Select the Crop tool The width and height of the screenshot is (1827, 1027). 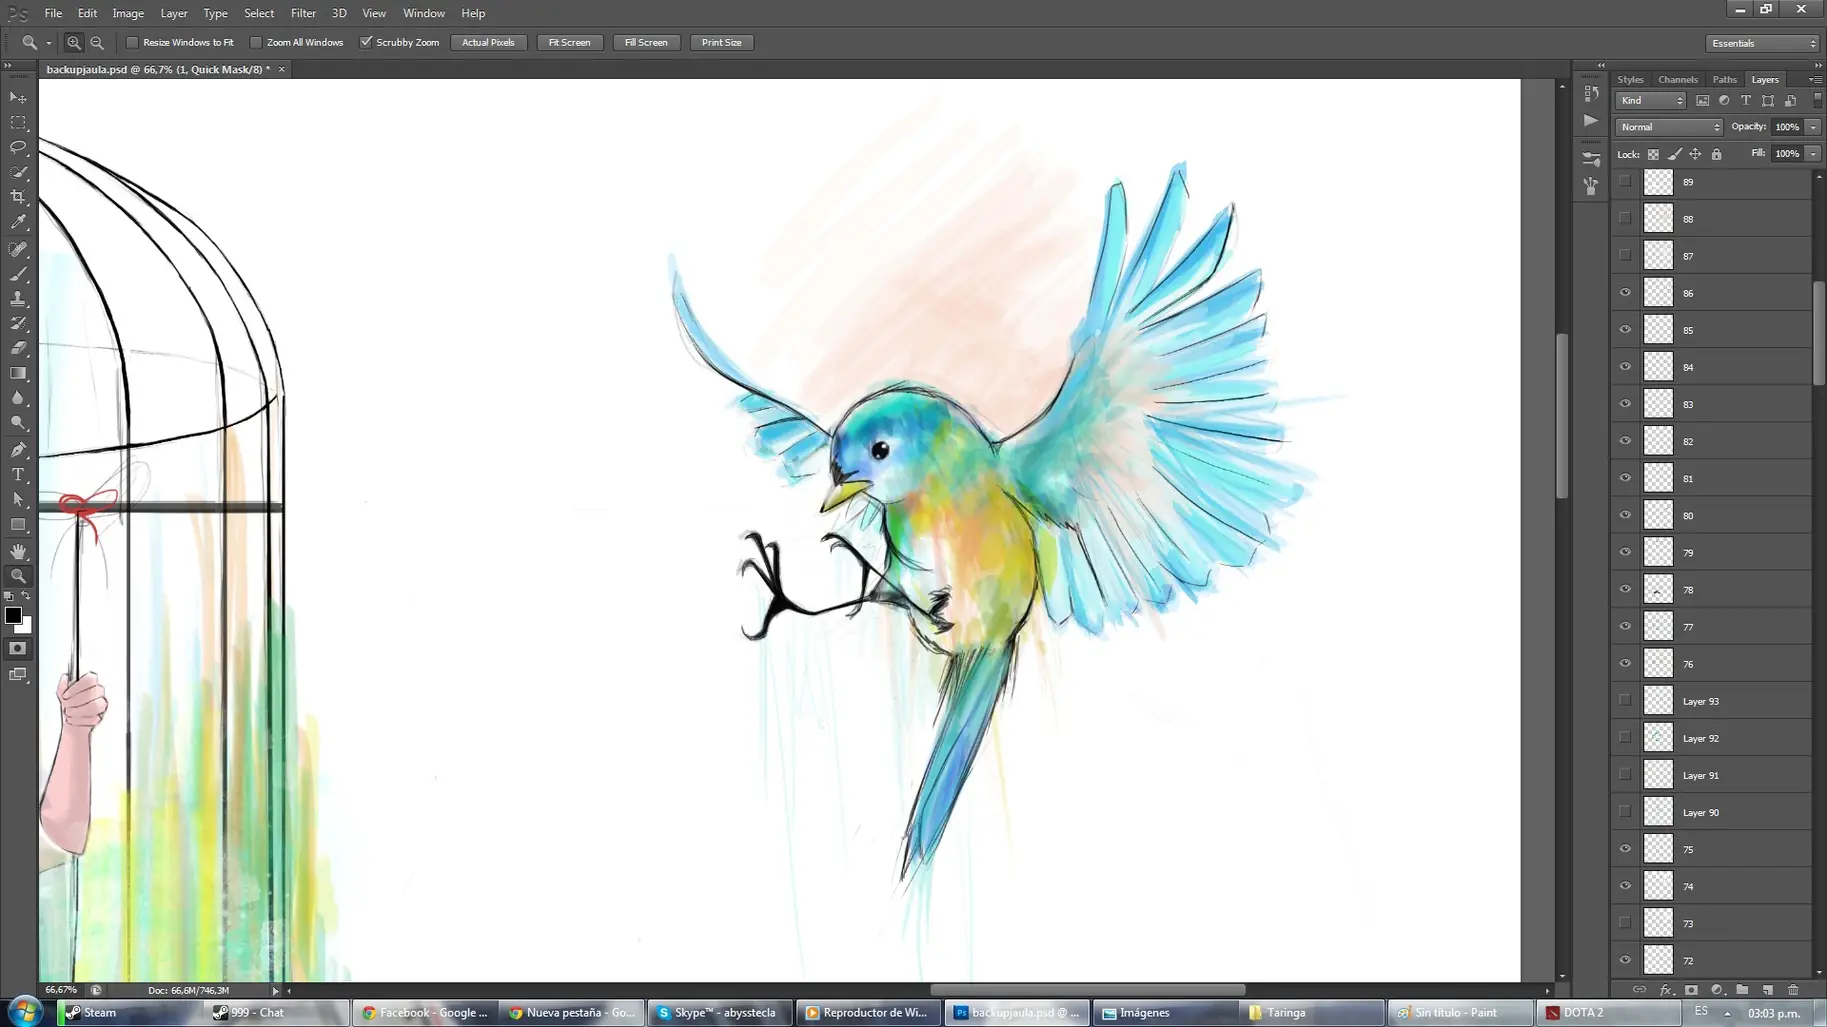(x=18, y=197)
